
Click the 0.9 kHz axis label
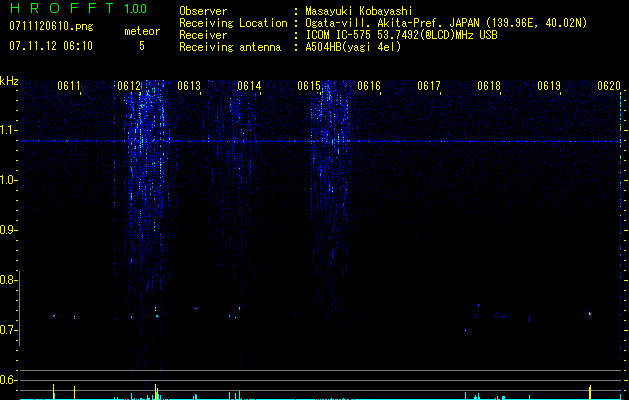tap(7, 230)
